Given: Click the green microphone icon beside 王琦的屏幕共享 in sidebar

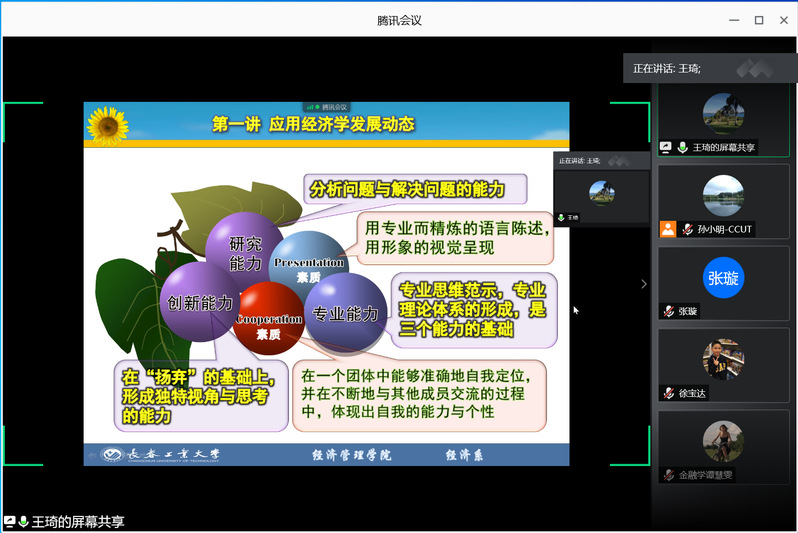Looking at the screenshot, I should [x=682, y=147].
